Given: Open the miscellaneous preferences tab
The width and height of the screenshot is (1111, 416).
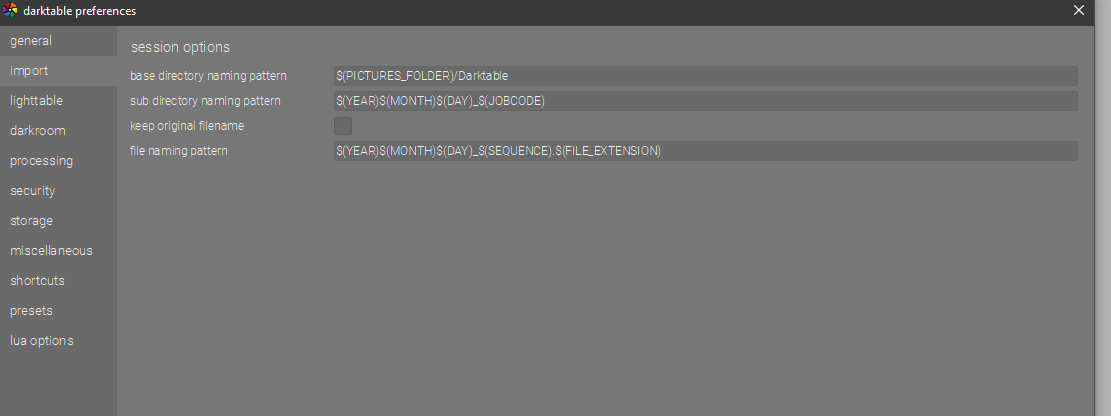Looking at the screenshot, I should pos(51,251).
